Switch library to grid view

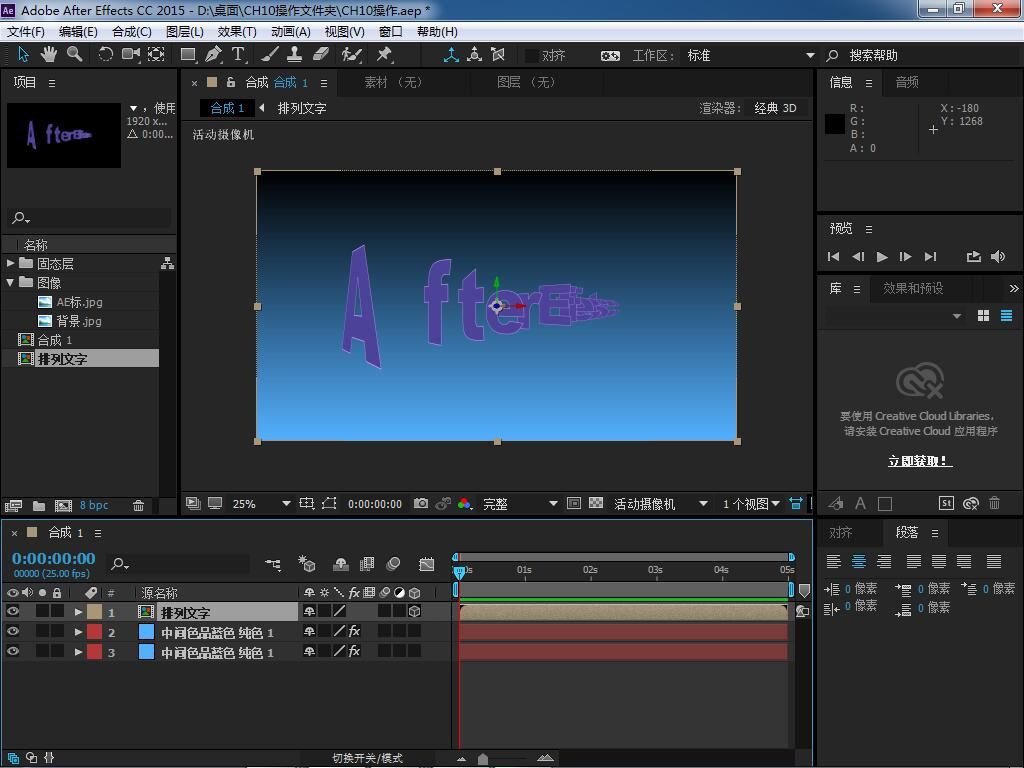point(984,316)
